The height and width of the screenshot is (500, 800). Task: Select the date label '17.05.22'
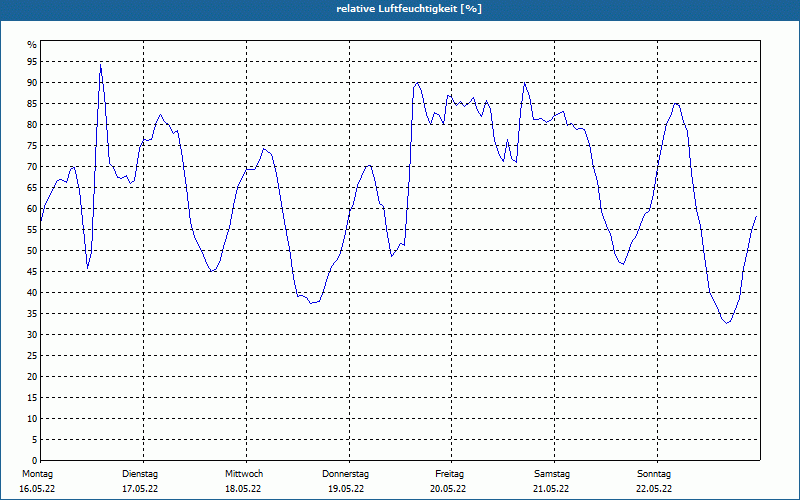click(x=140, y=489)
